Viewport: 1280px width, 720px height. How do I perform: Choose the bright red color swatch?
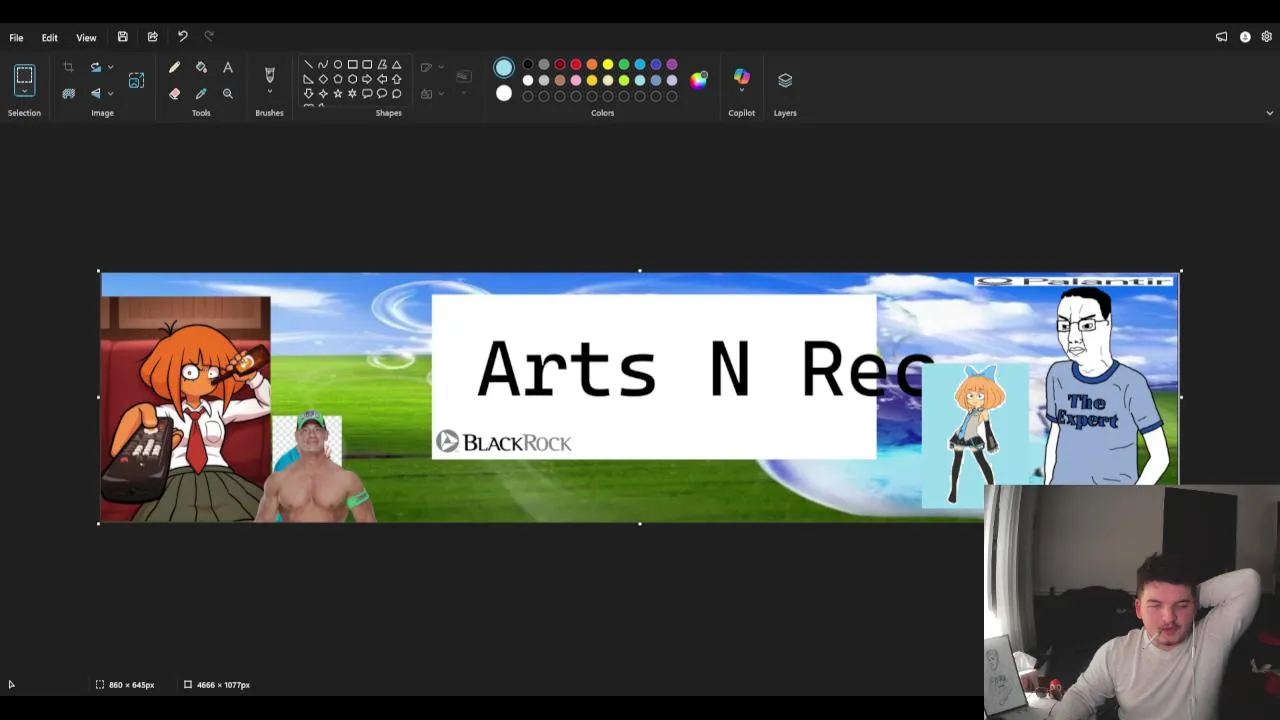point(576,65)
